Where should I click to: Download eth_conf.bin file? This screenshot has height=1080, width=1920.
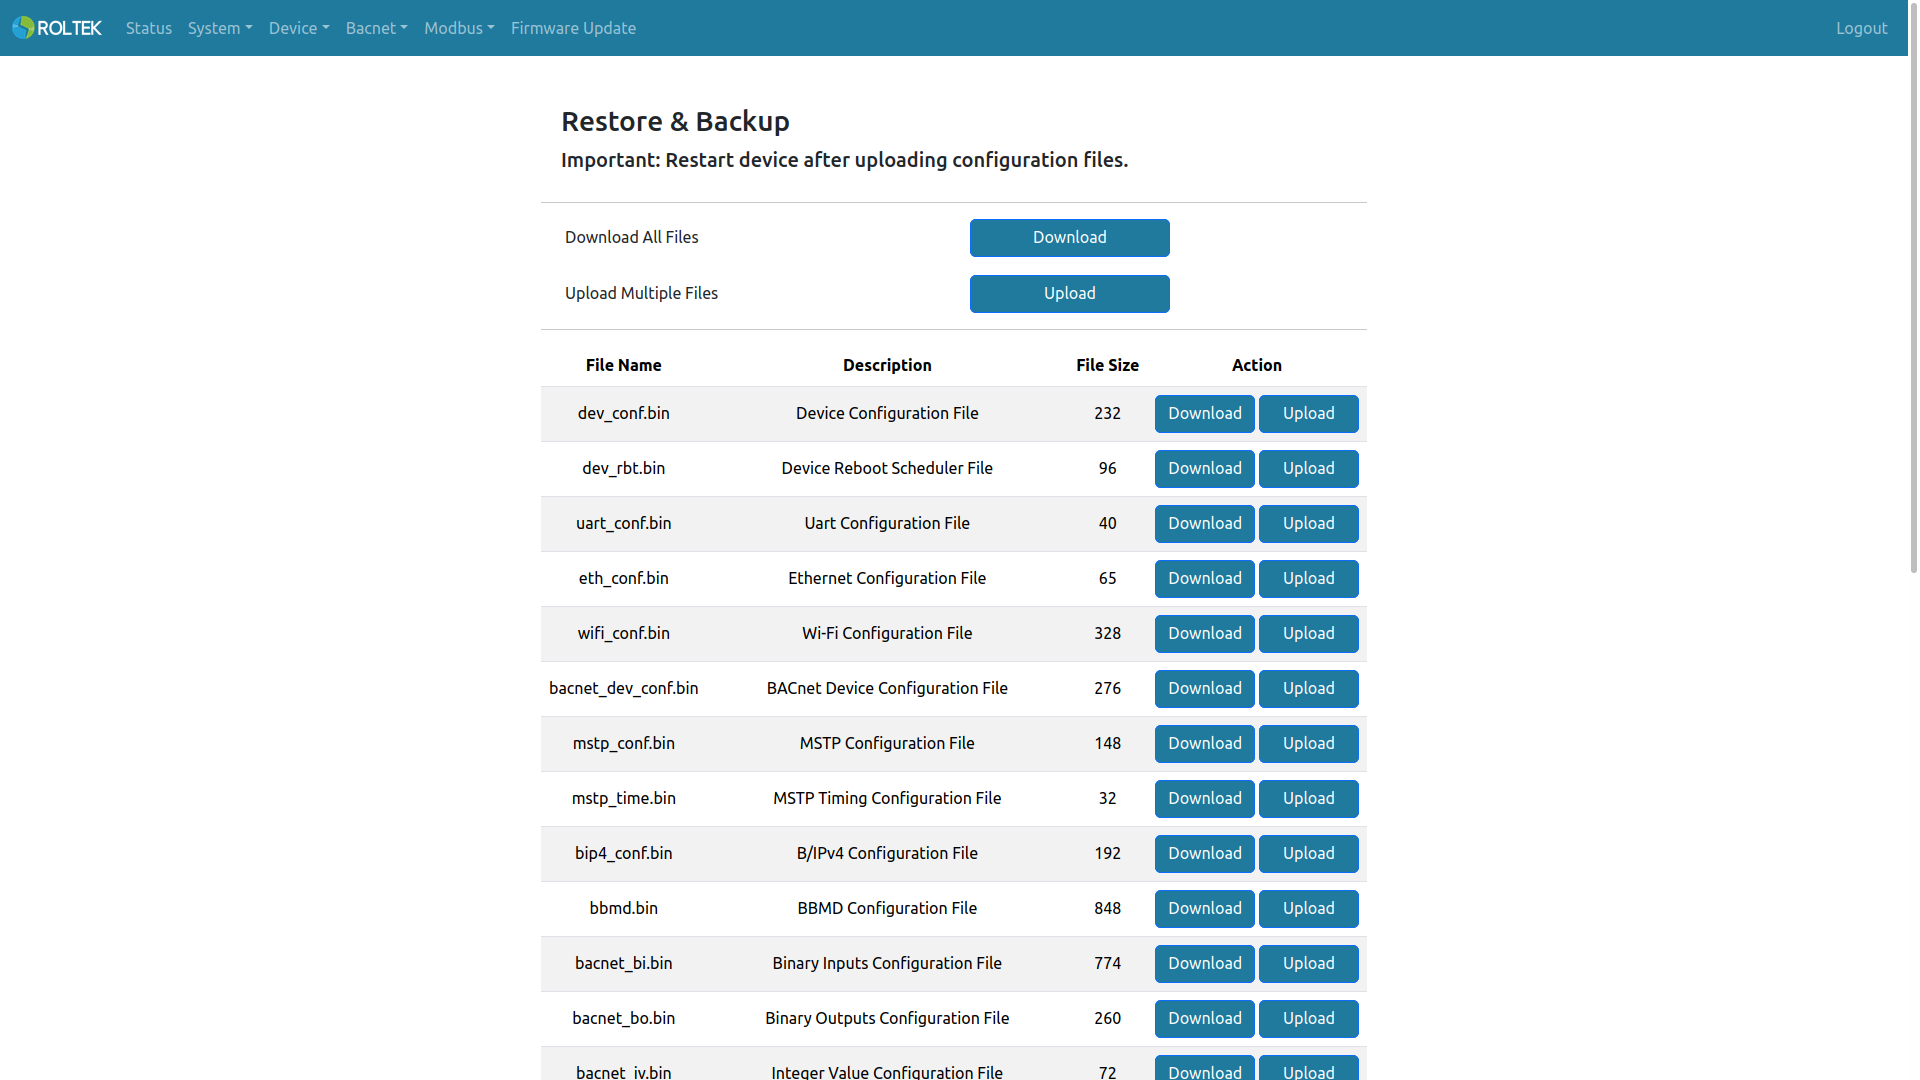(1204, 579)
